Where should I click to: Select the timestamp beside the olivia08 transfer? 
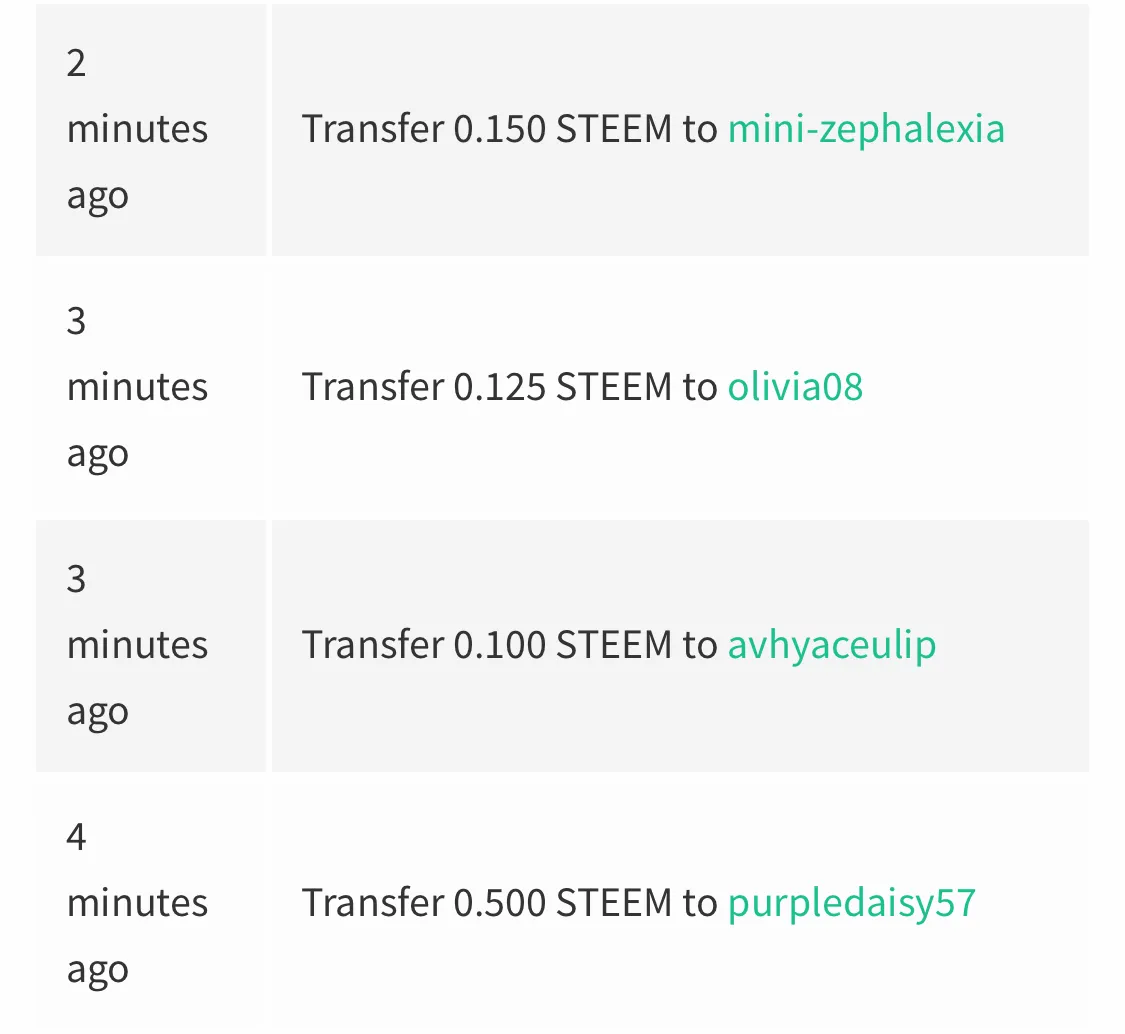(x=151, y=387)
